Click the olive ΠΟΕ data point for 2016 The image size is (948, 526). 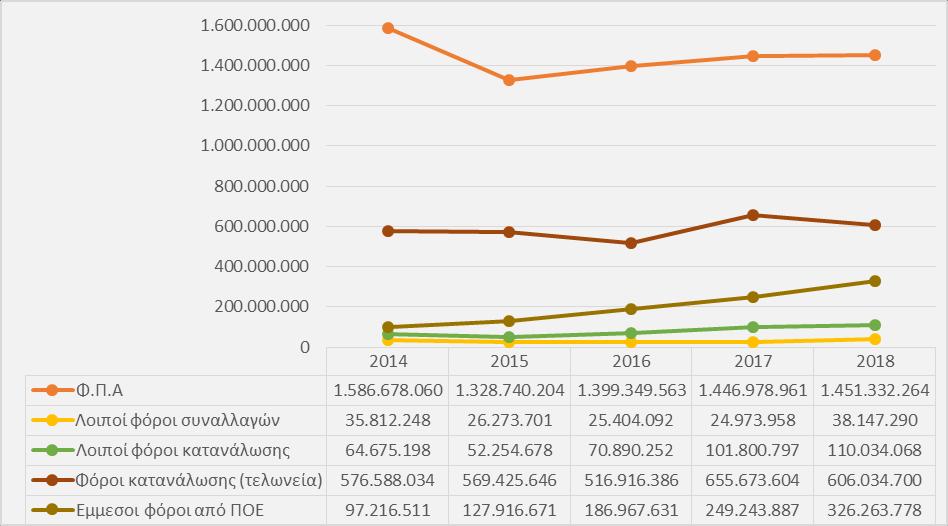click(631, 309)
